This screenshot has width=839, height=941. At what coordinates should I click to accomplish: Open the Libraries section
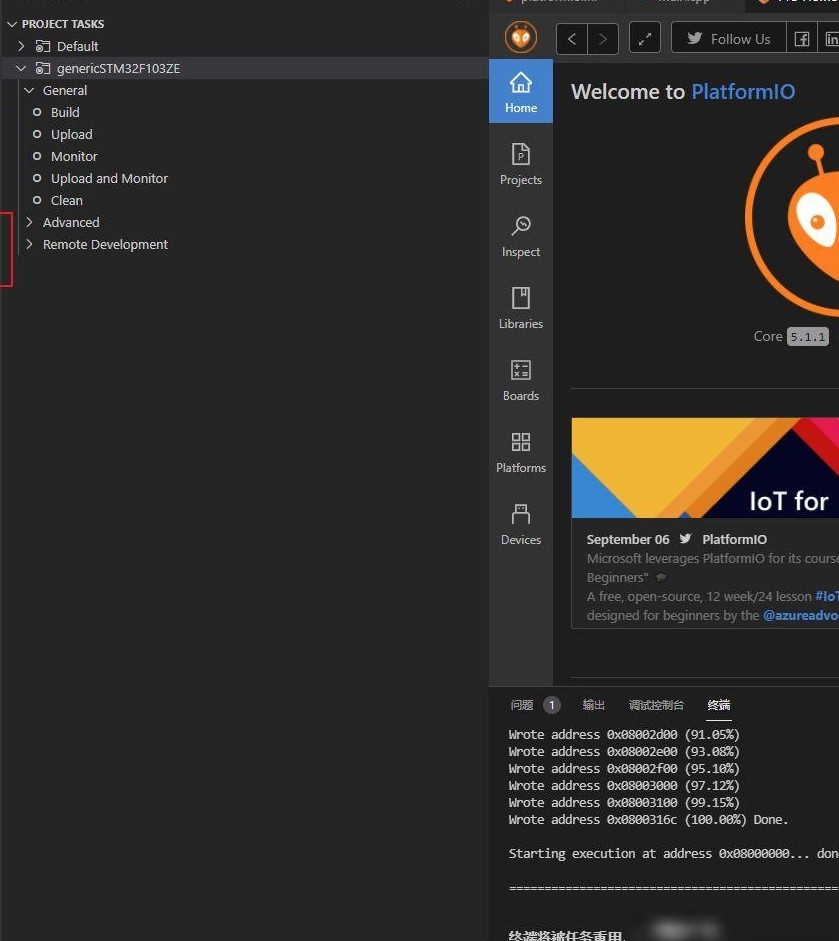point(520,308)
